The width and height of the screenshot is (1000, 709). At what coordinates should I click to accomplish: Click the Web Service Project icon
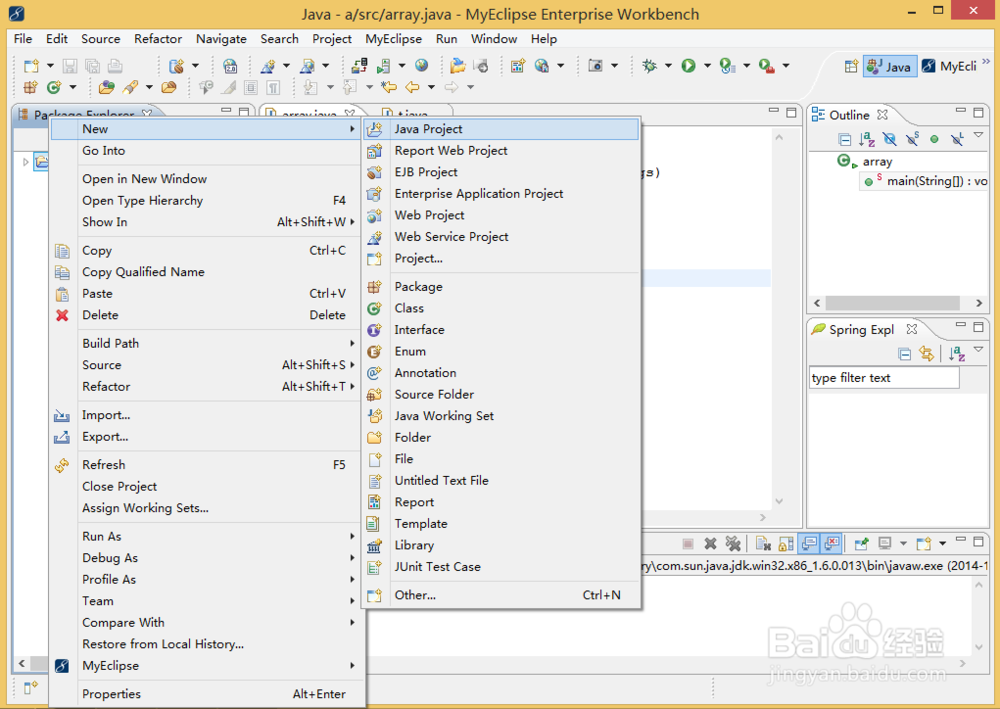374,237
